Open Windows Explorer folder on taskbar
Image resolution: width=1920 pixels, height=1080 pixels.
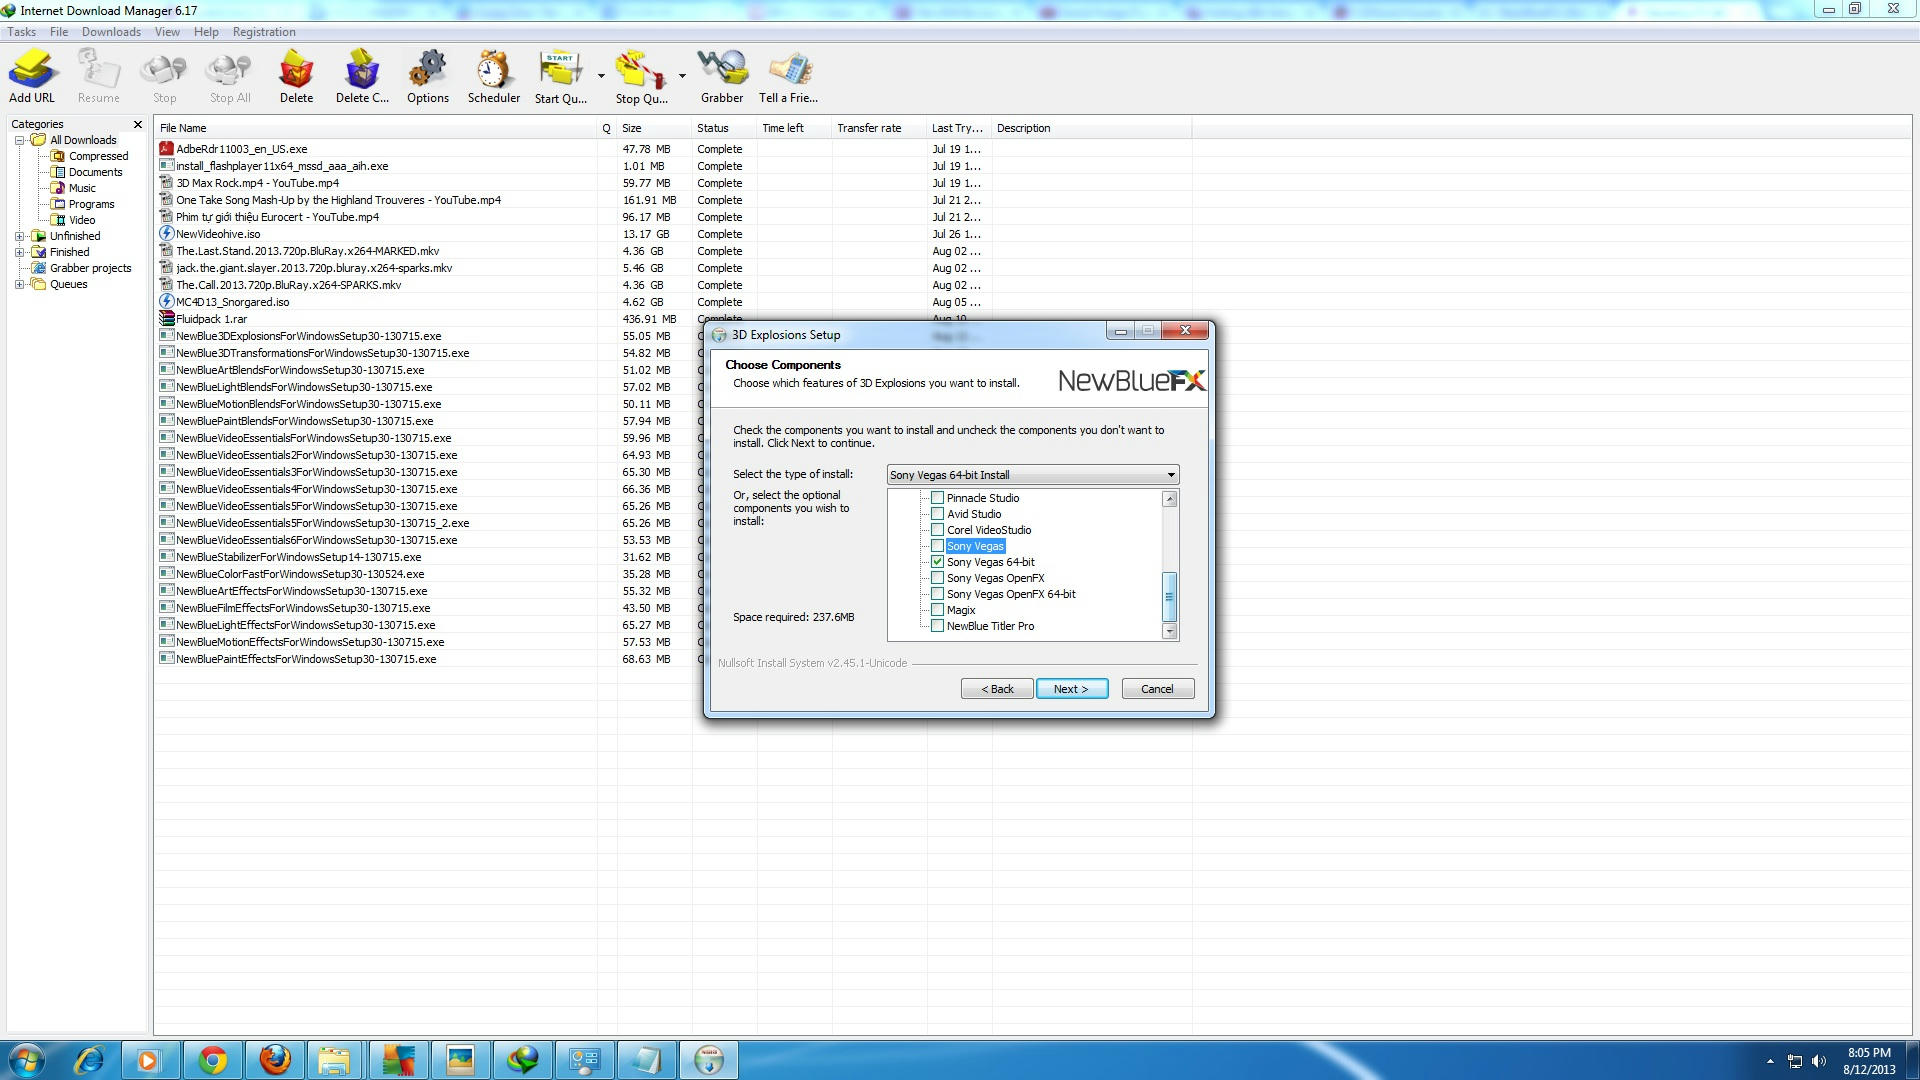coord(335,1060)
